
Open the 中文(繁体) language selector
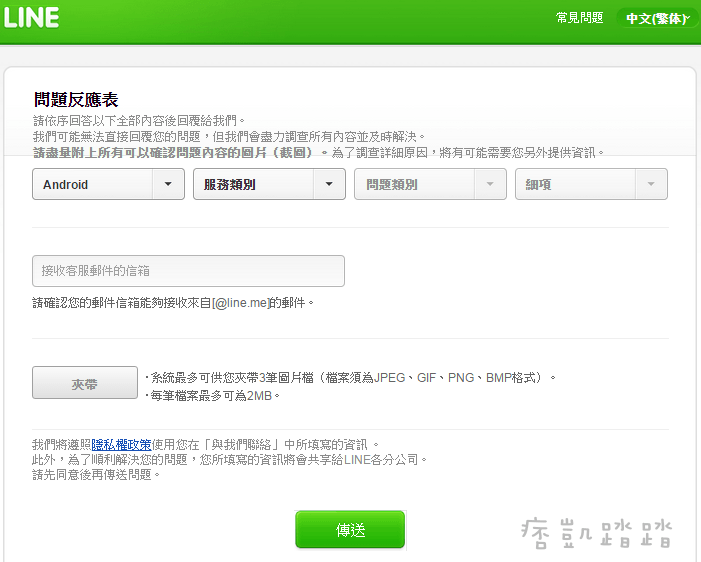pyautogui.click(x=658, y=18)
